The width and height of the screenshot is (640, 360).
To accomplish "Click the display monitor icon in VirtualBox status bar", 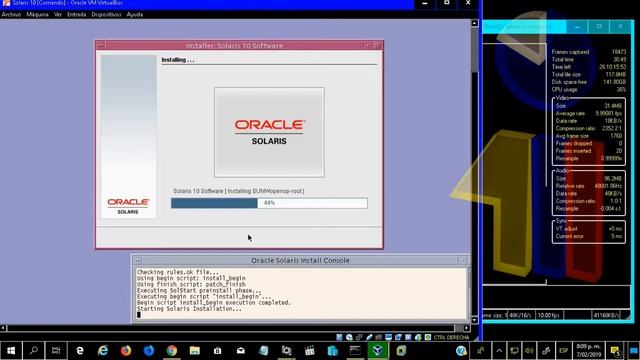I will coord(388,337).
